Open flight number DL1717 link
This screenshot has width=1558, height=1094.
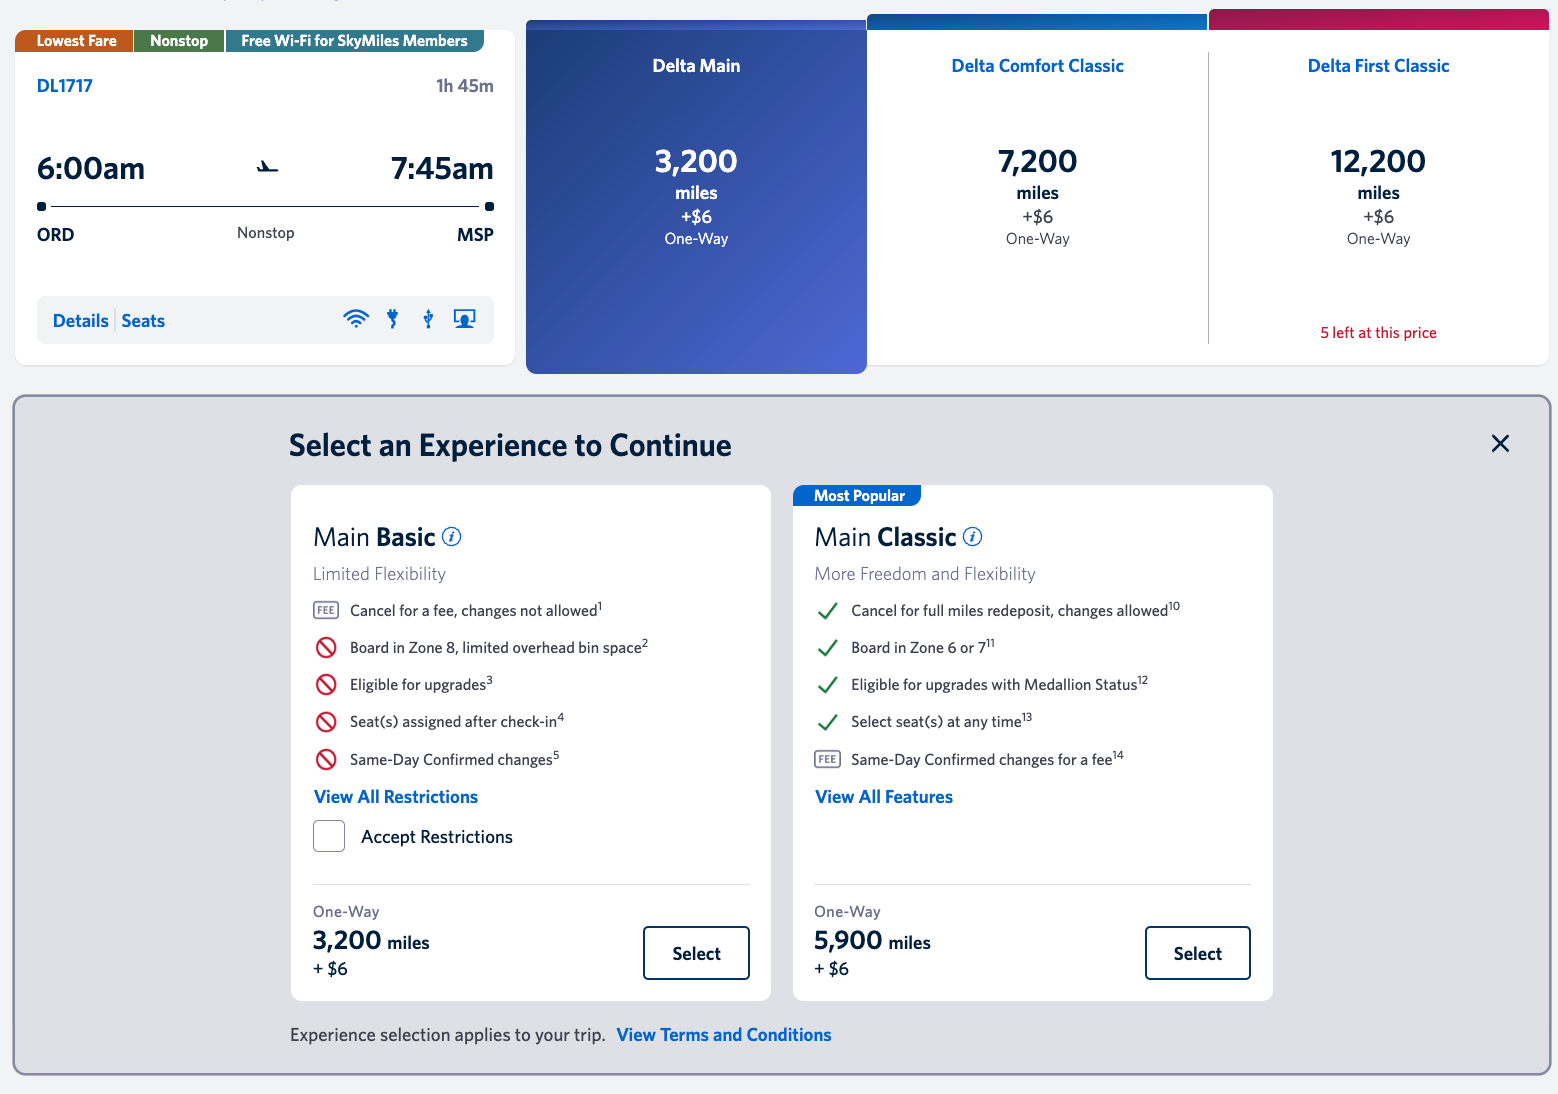pyautogui.click(x=65, y=86)
